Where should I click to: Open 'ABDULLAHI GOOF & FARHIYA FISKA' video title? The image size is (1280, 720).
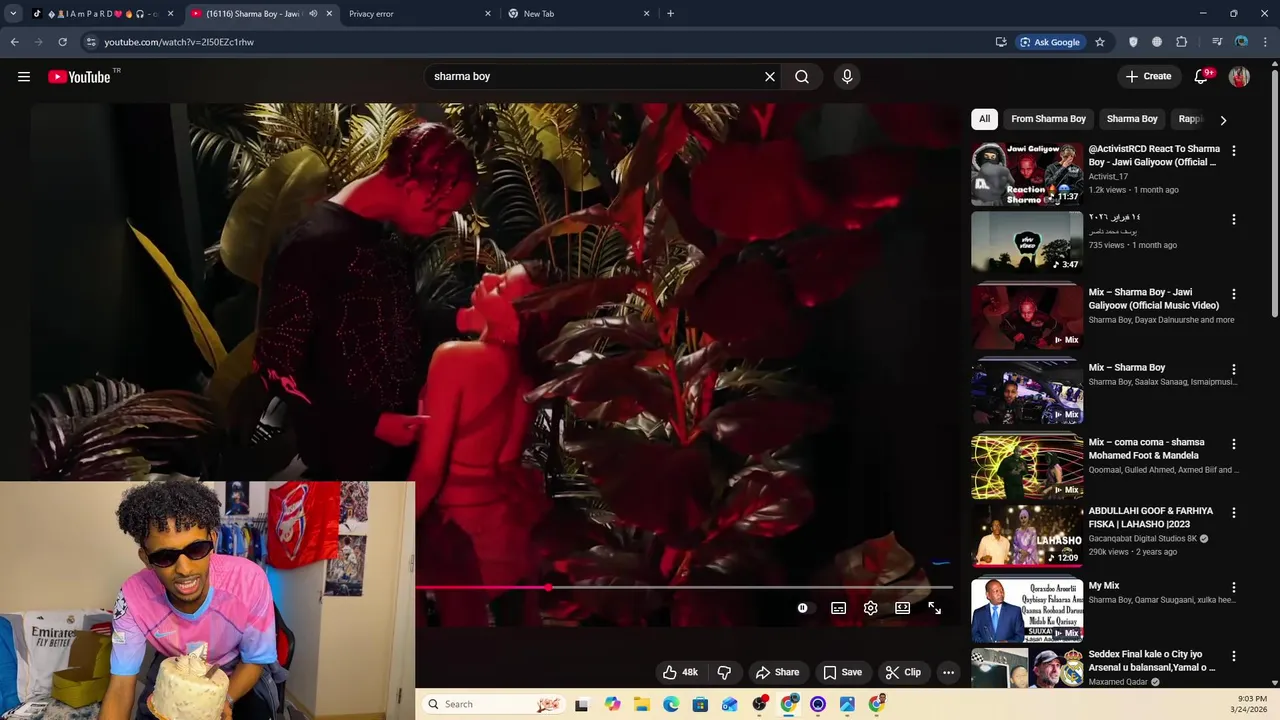click(1151, 518)
